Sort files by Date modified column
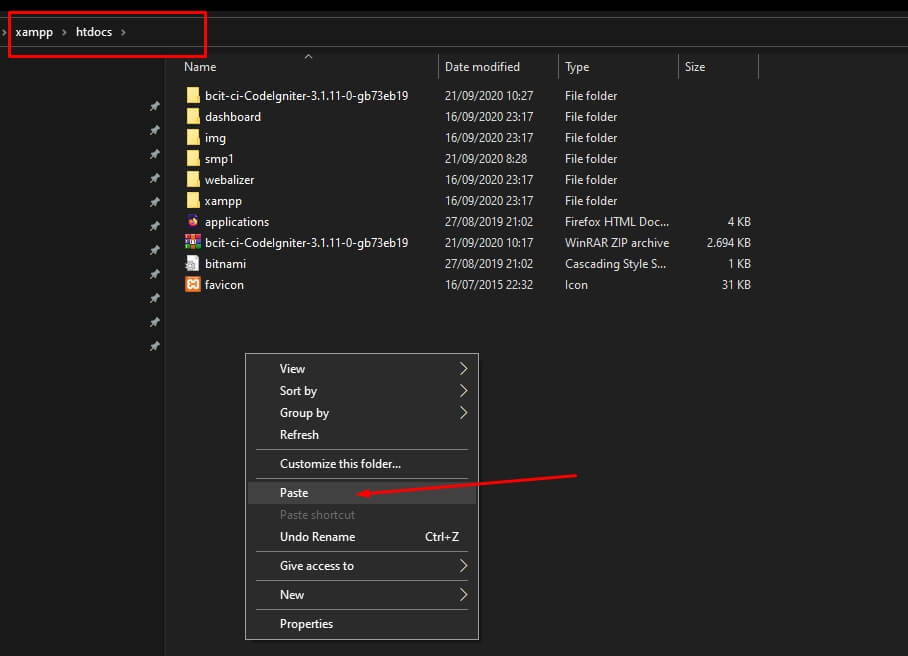908x656 pixels. (x=482, y=67)
